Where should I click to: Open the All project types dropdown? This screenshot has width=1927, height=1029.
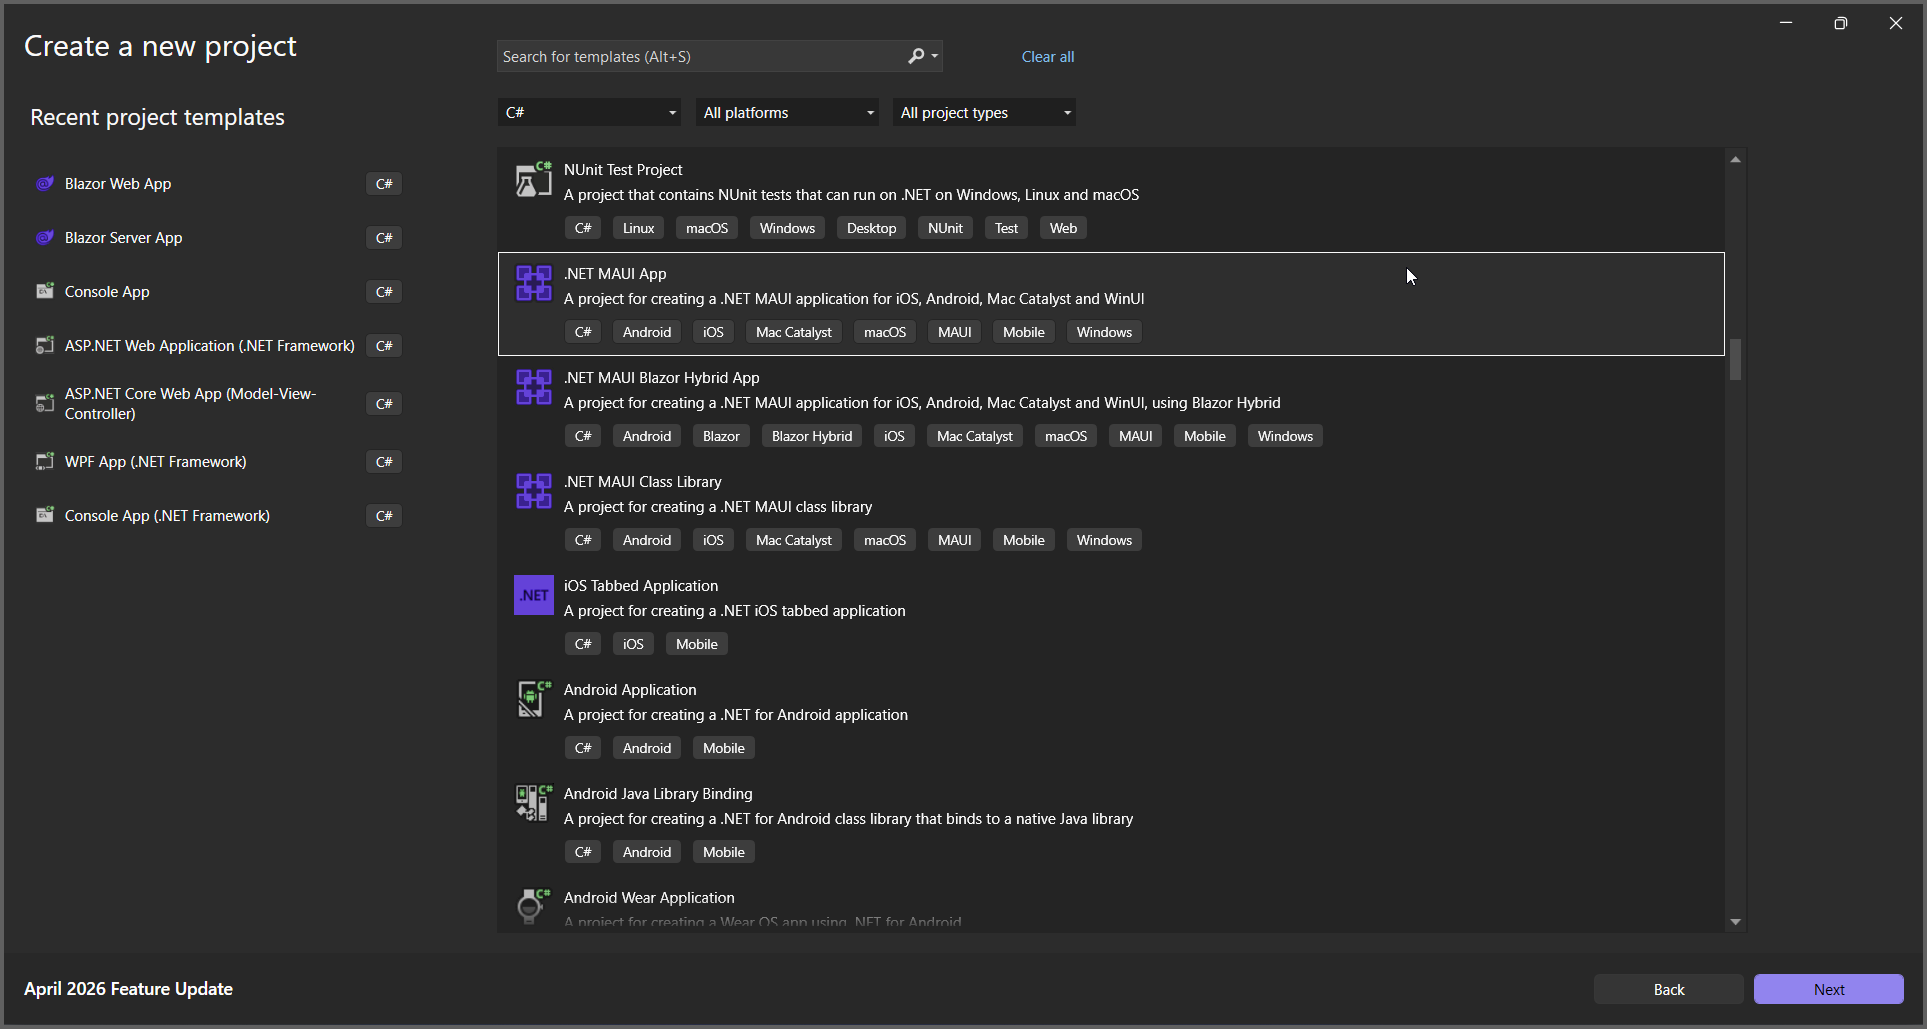pyautogui.click(x=984, y=113)
